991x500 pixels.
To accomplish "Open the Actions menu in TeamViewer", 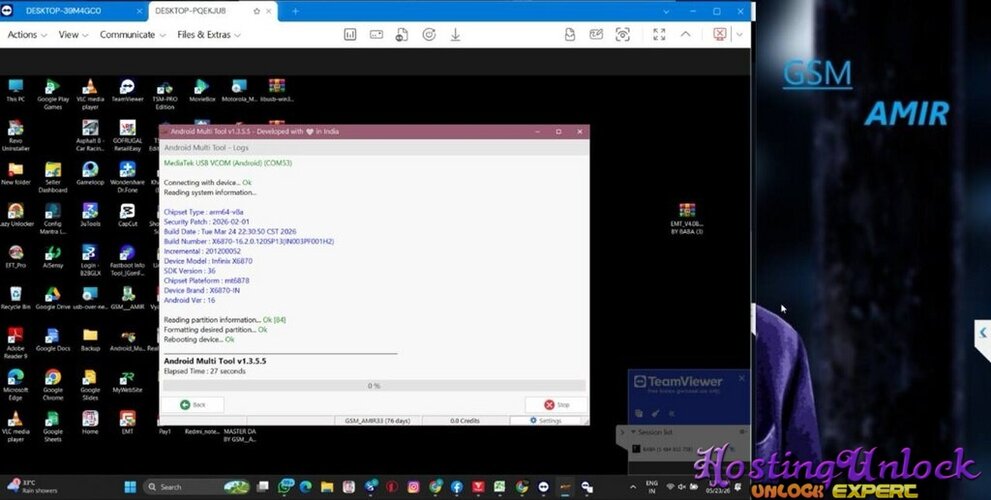I will pos(27,35).
